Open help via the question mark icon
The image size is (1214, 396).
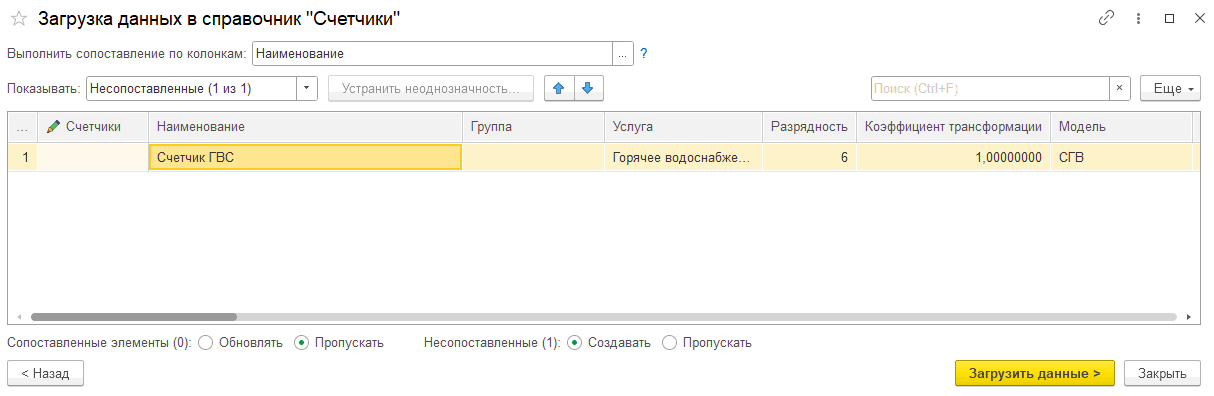pos(644,53)
